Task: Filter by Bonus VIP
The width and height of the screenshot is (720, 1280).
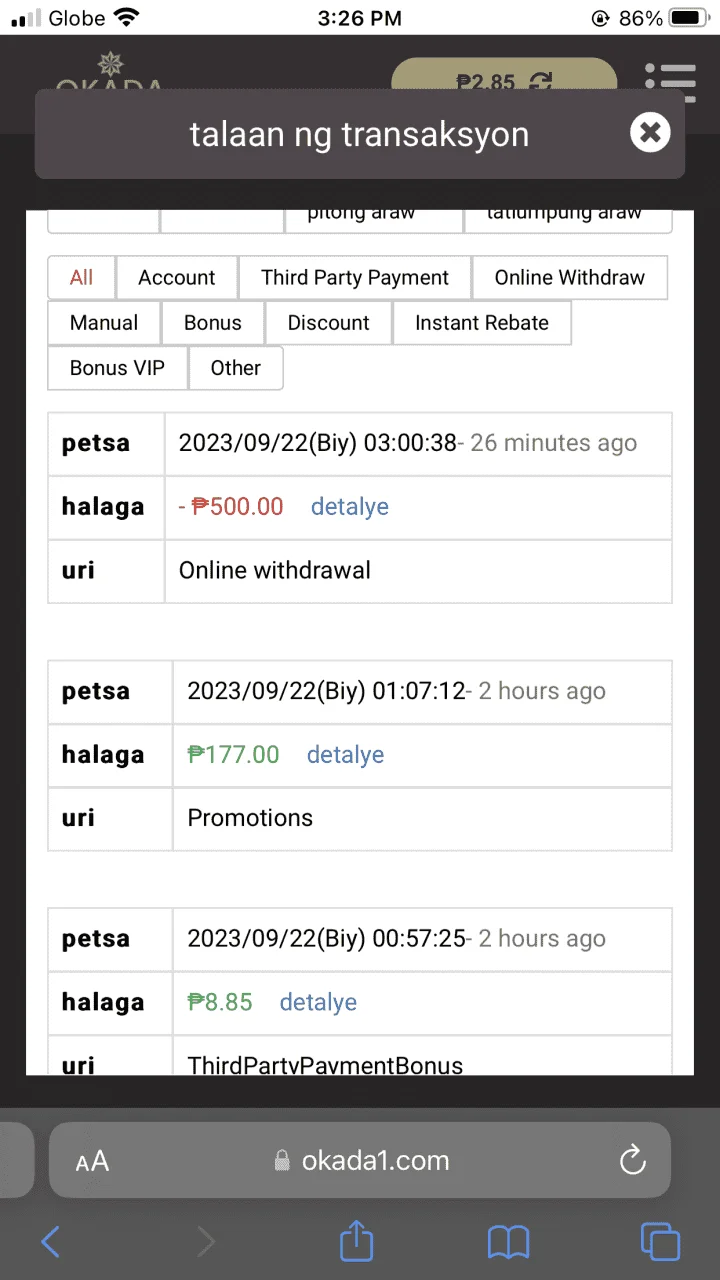Action: 117,368
